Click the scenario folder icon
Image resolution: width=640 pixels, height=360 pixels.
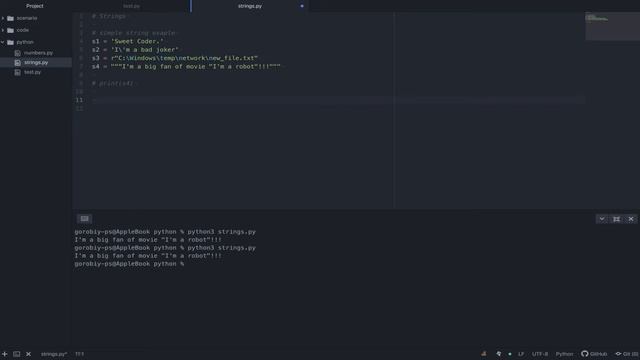[x=11, y=18]
